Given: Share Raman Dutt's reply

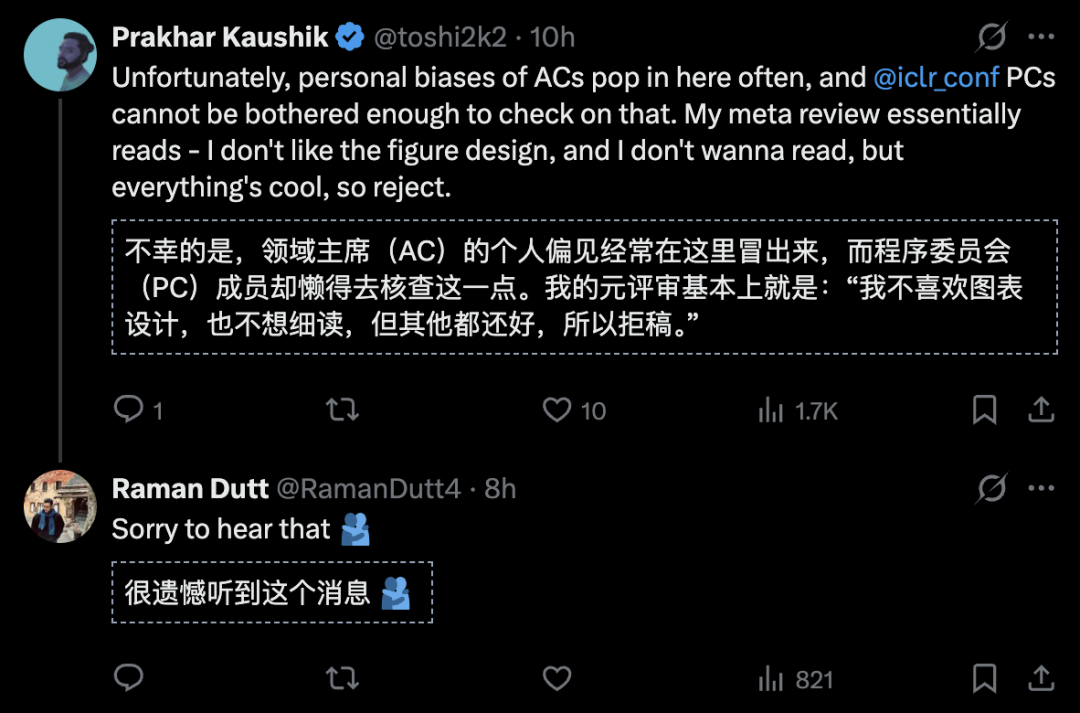Looking at the screenshot, I should 1041,679.
